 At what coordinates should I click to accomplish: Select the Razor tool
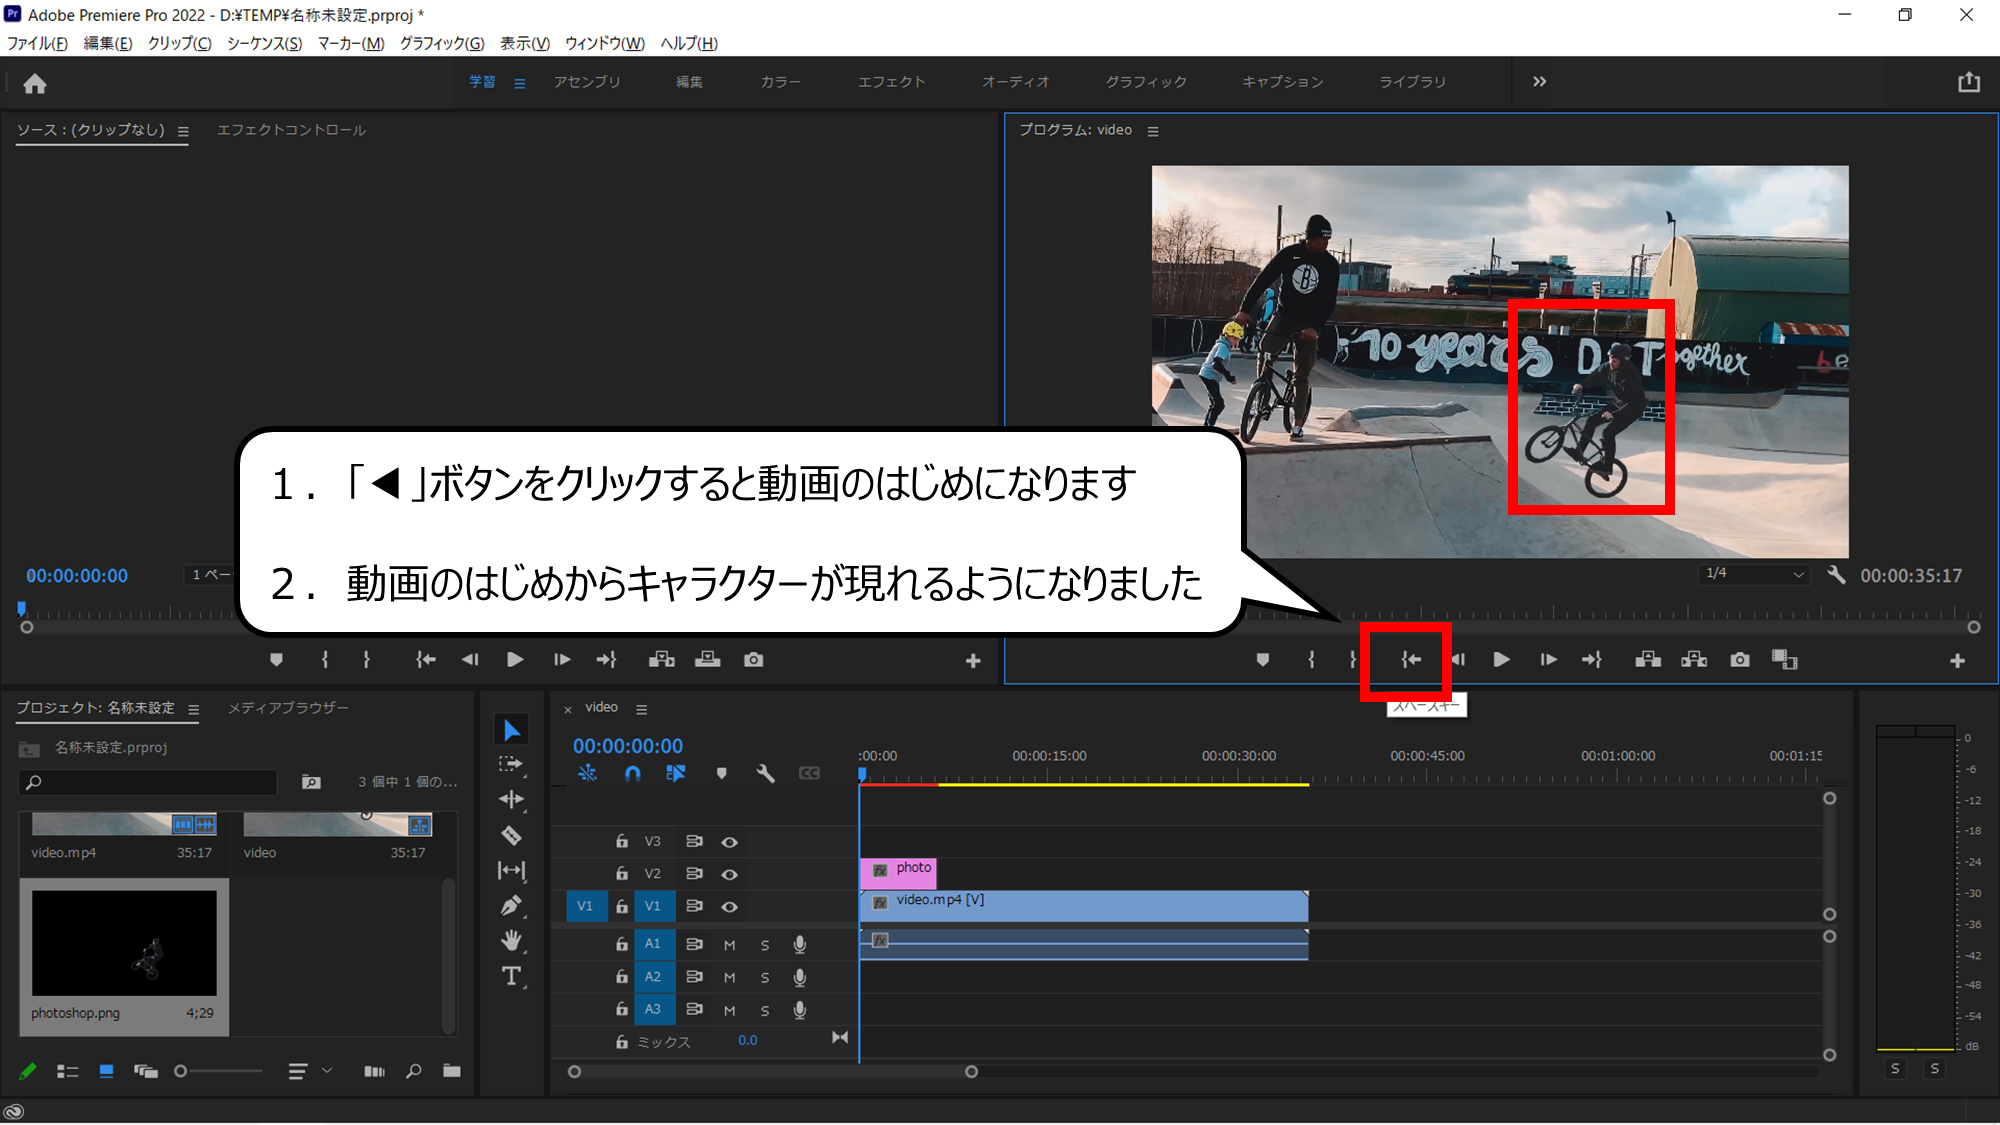click(511, 836)
